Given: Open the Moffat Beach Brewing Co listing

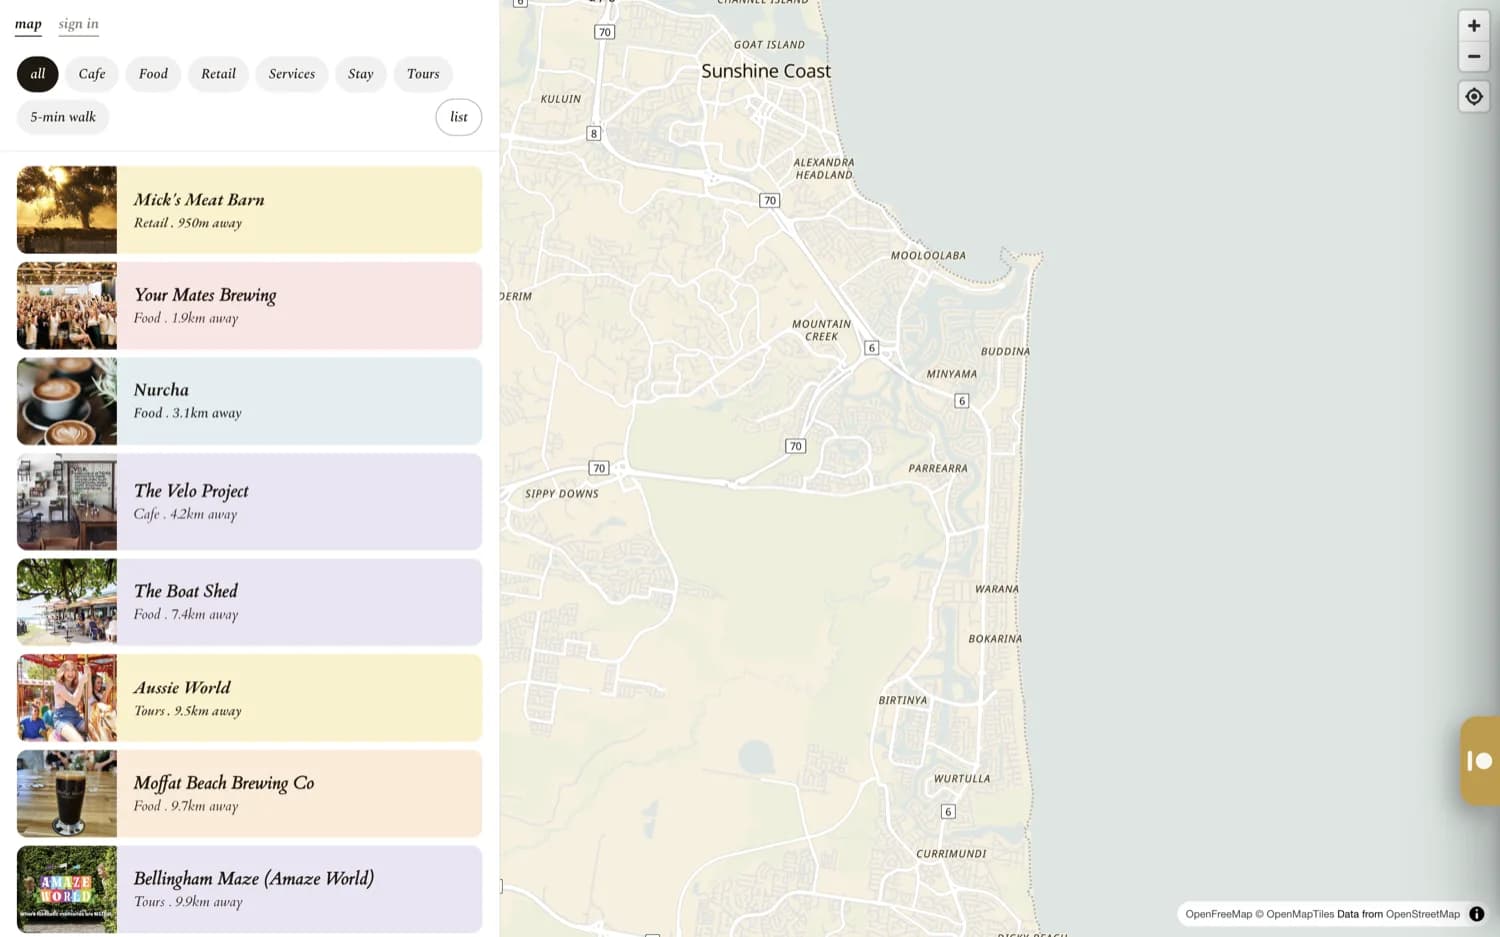Looking at the screenshot, I should [249, 794].
